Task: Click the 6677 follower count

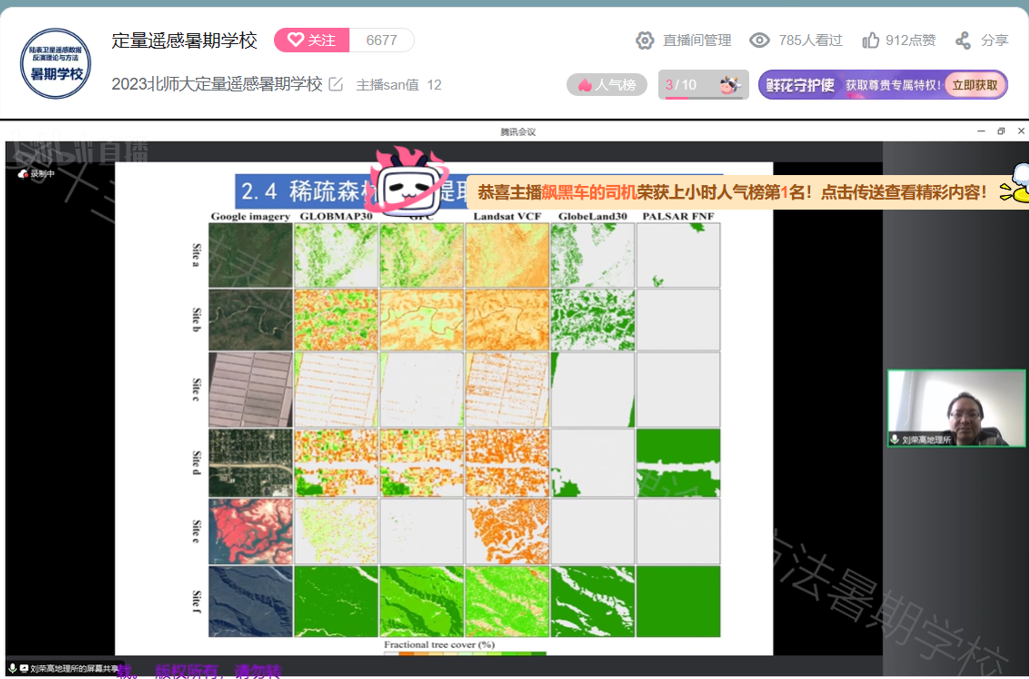Action: (x=381, y=40)
